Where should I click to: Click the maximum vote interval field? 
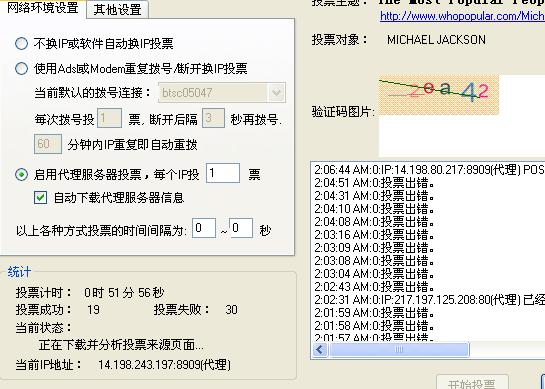click(241, 228)
